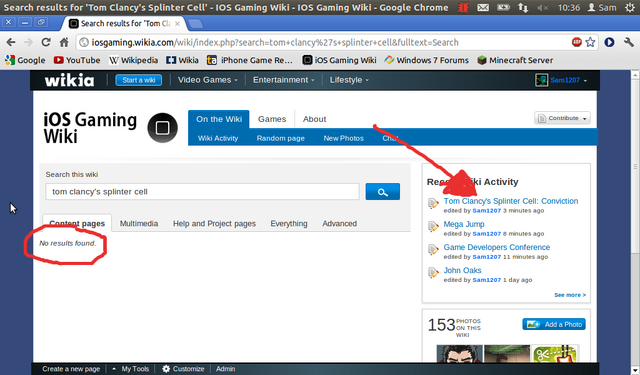
Task: Open the Wikipedia bookmark
Action: point(133,60)
